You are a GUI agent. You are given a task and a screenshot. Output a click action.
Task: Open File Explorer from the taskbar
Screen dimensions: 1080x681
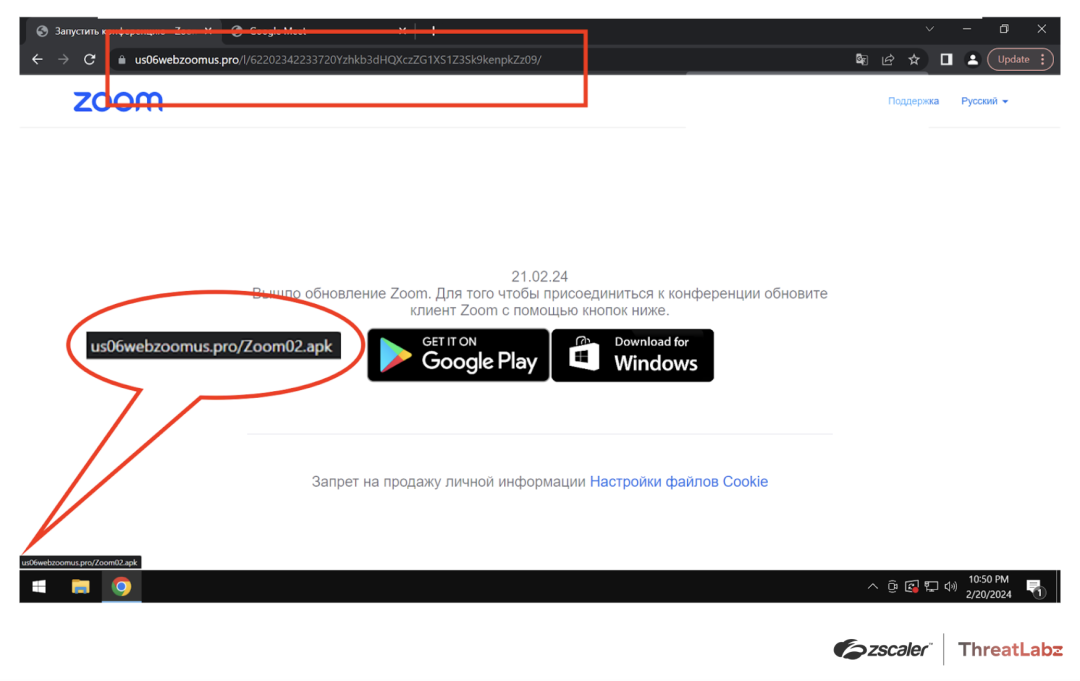[x=80, y=587]
